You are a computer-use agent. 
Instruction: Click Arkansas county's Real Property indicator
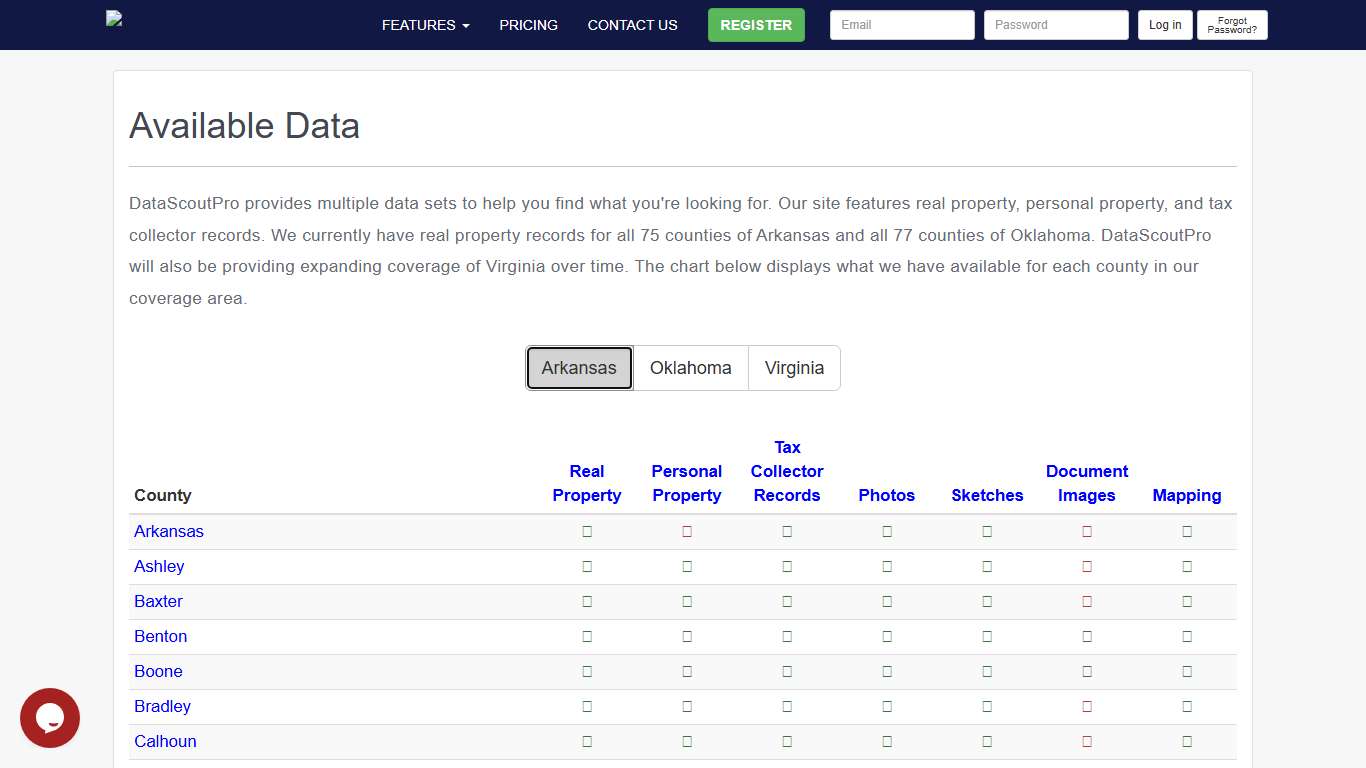587,531
